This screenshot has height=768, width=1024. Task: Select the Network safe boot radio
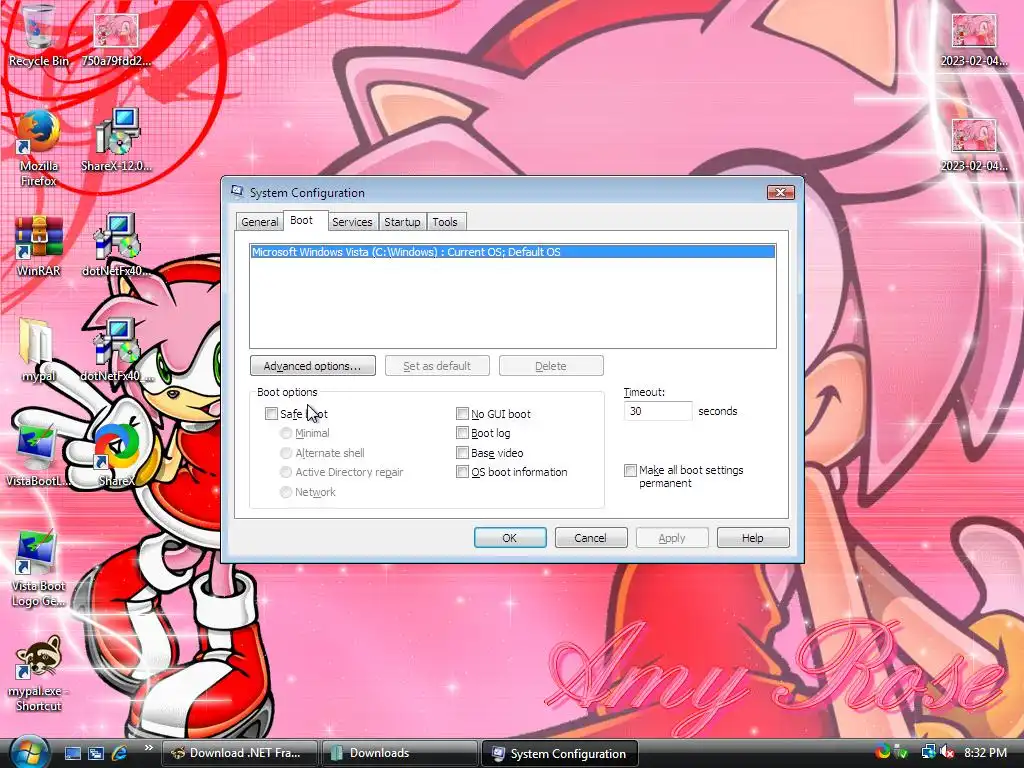285,492
